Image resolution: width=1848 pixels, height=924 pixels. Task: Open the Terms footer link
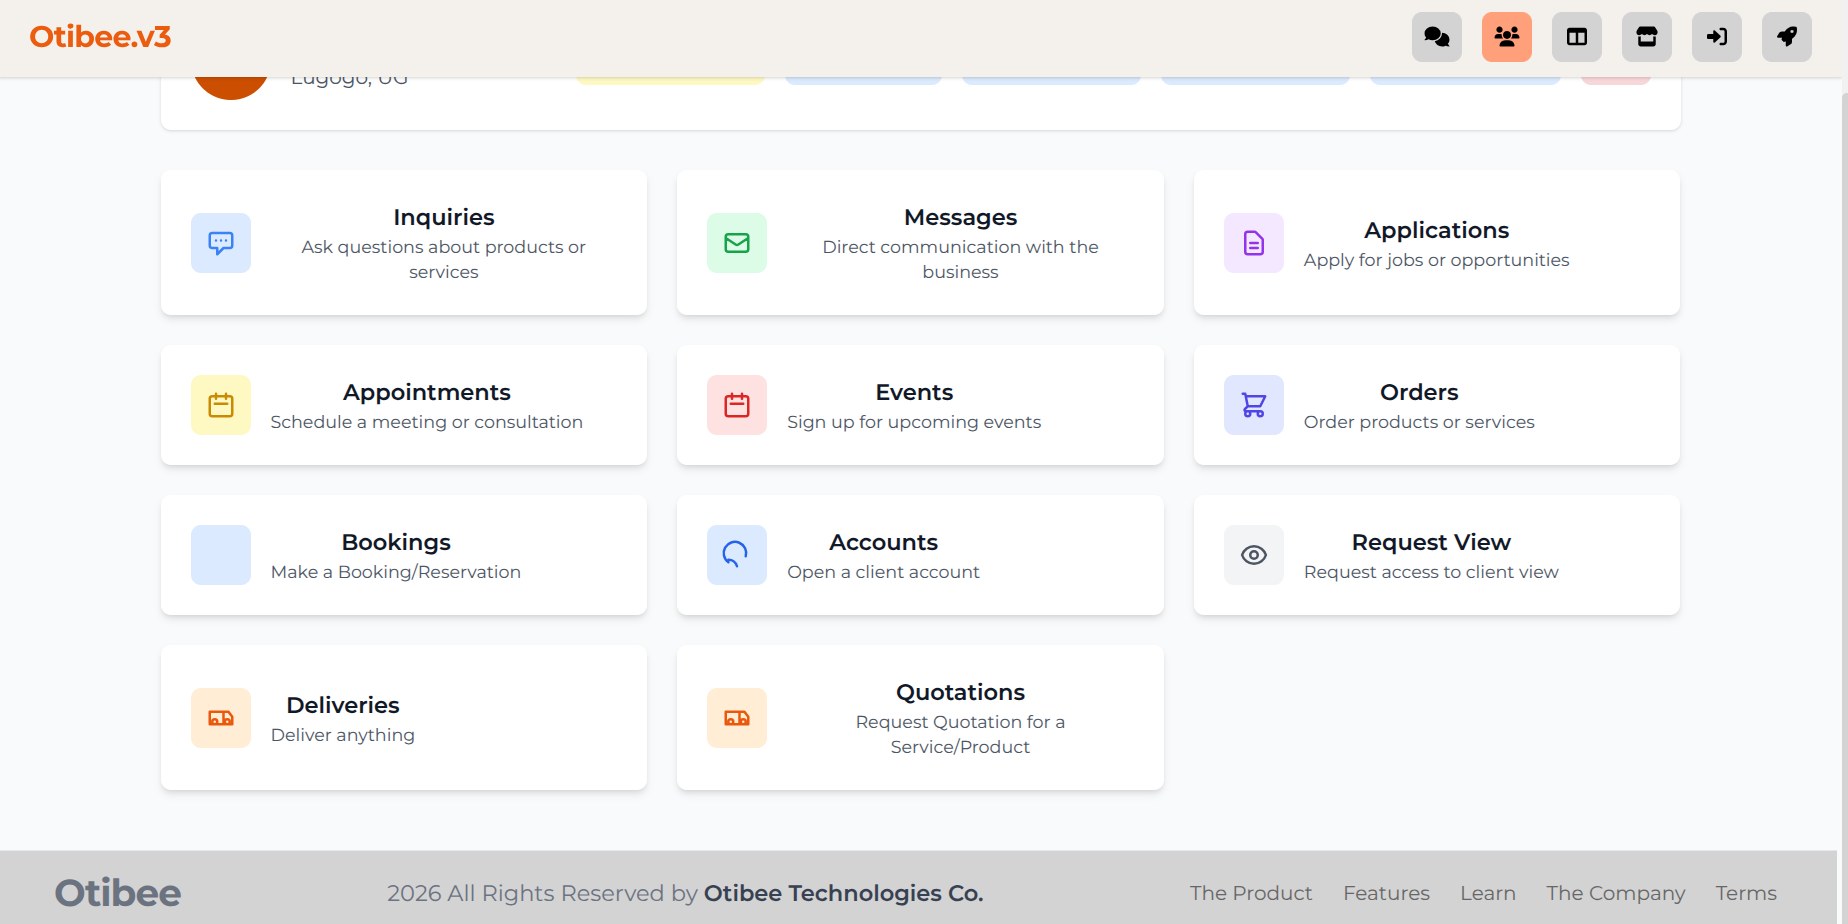(x=1745, y=893)
